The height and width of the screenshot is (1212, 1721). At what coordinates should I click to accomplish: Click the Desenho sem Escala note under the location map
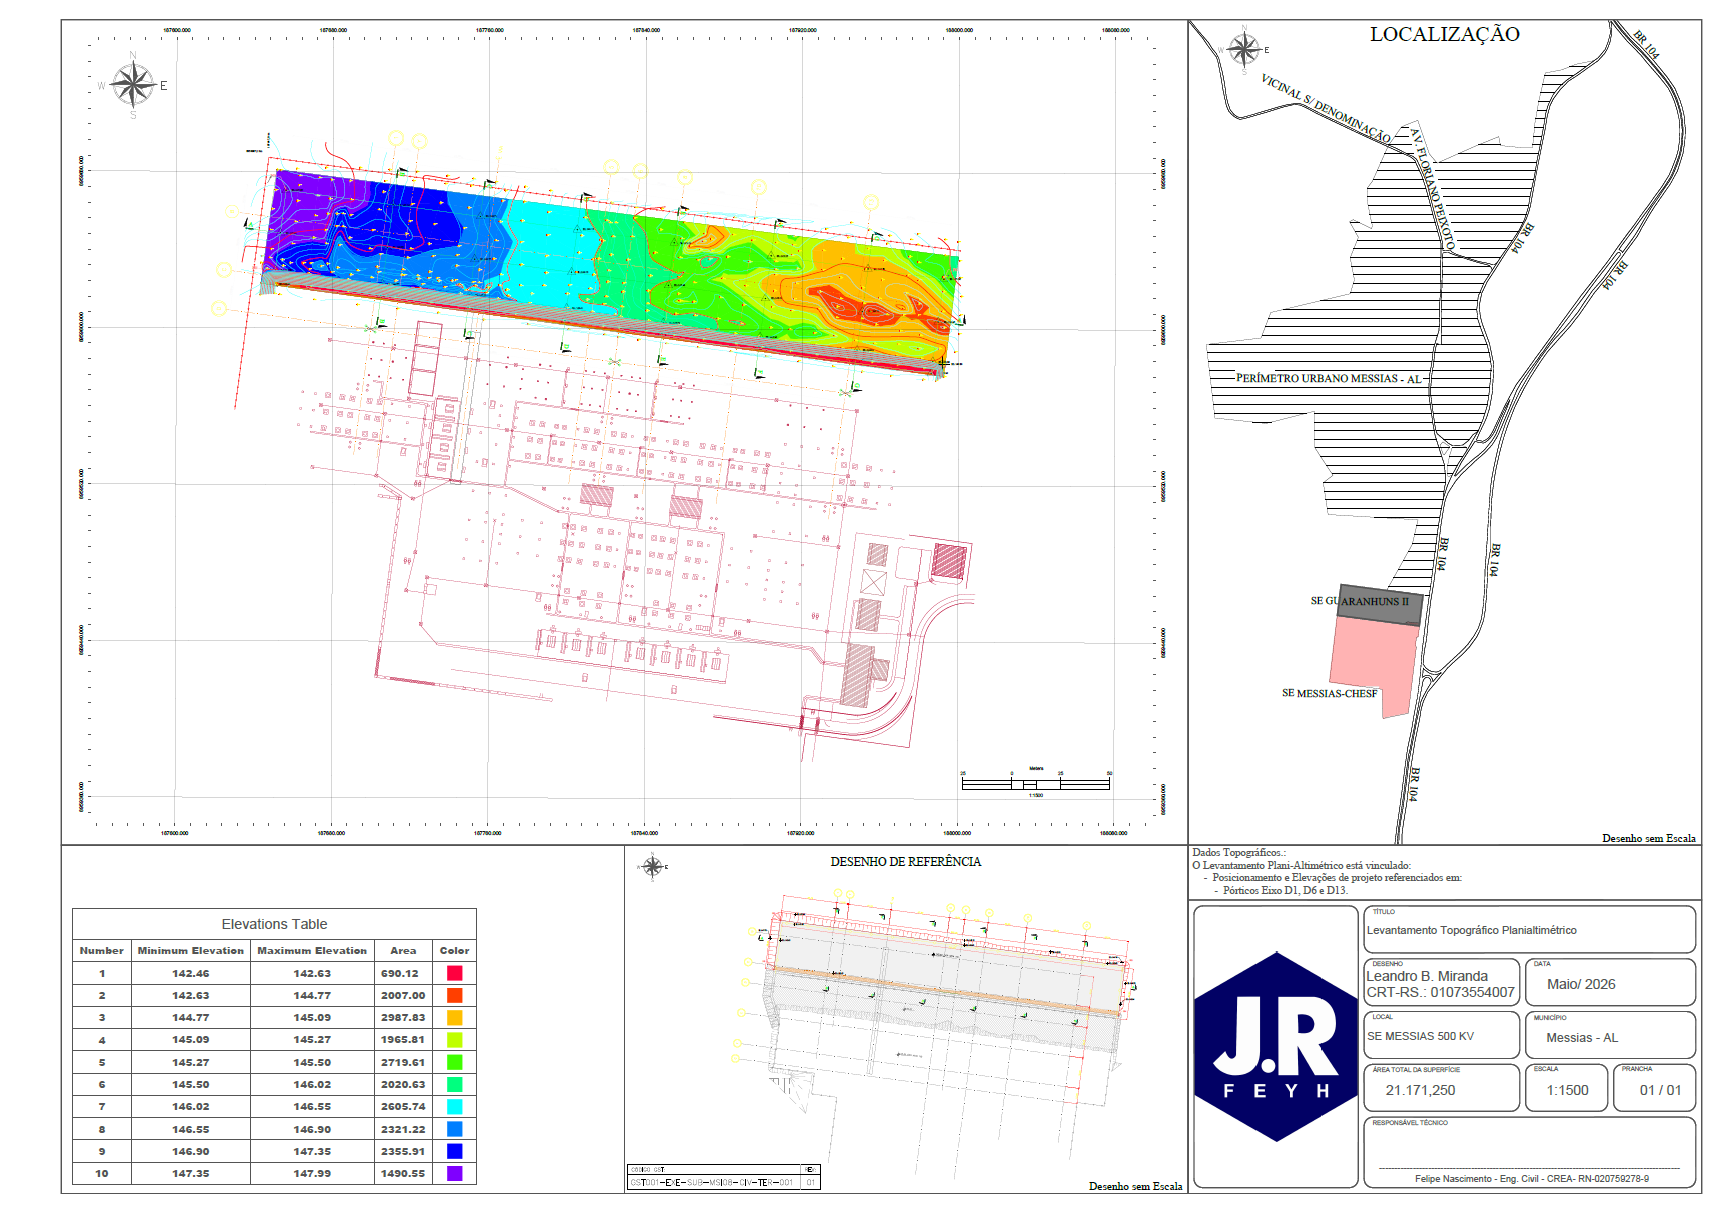pos(1649,838)
